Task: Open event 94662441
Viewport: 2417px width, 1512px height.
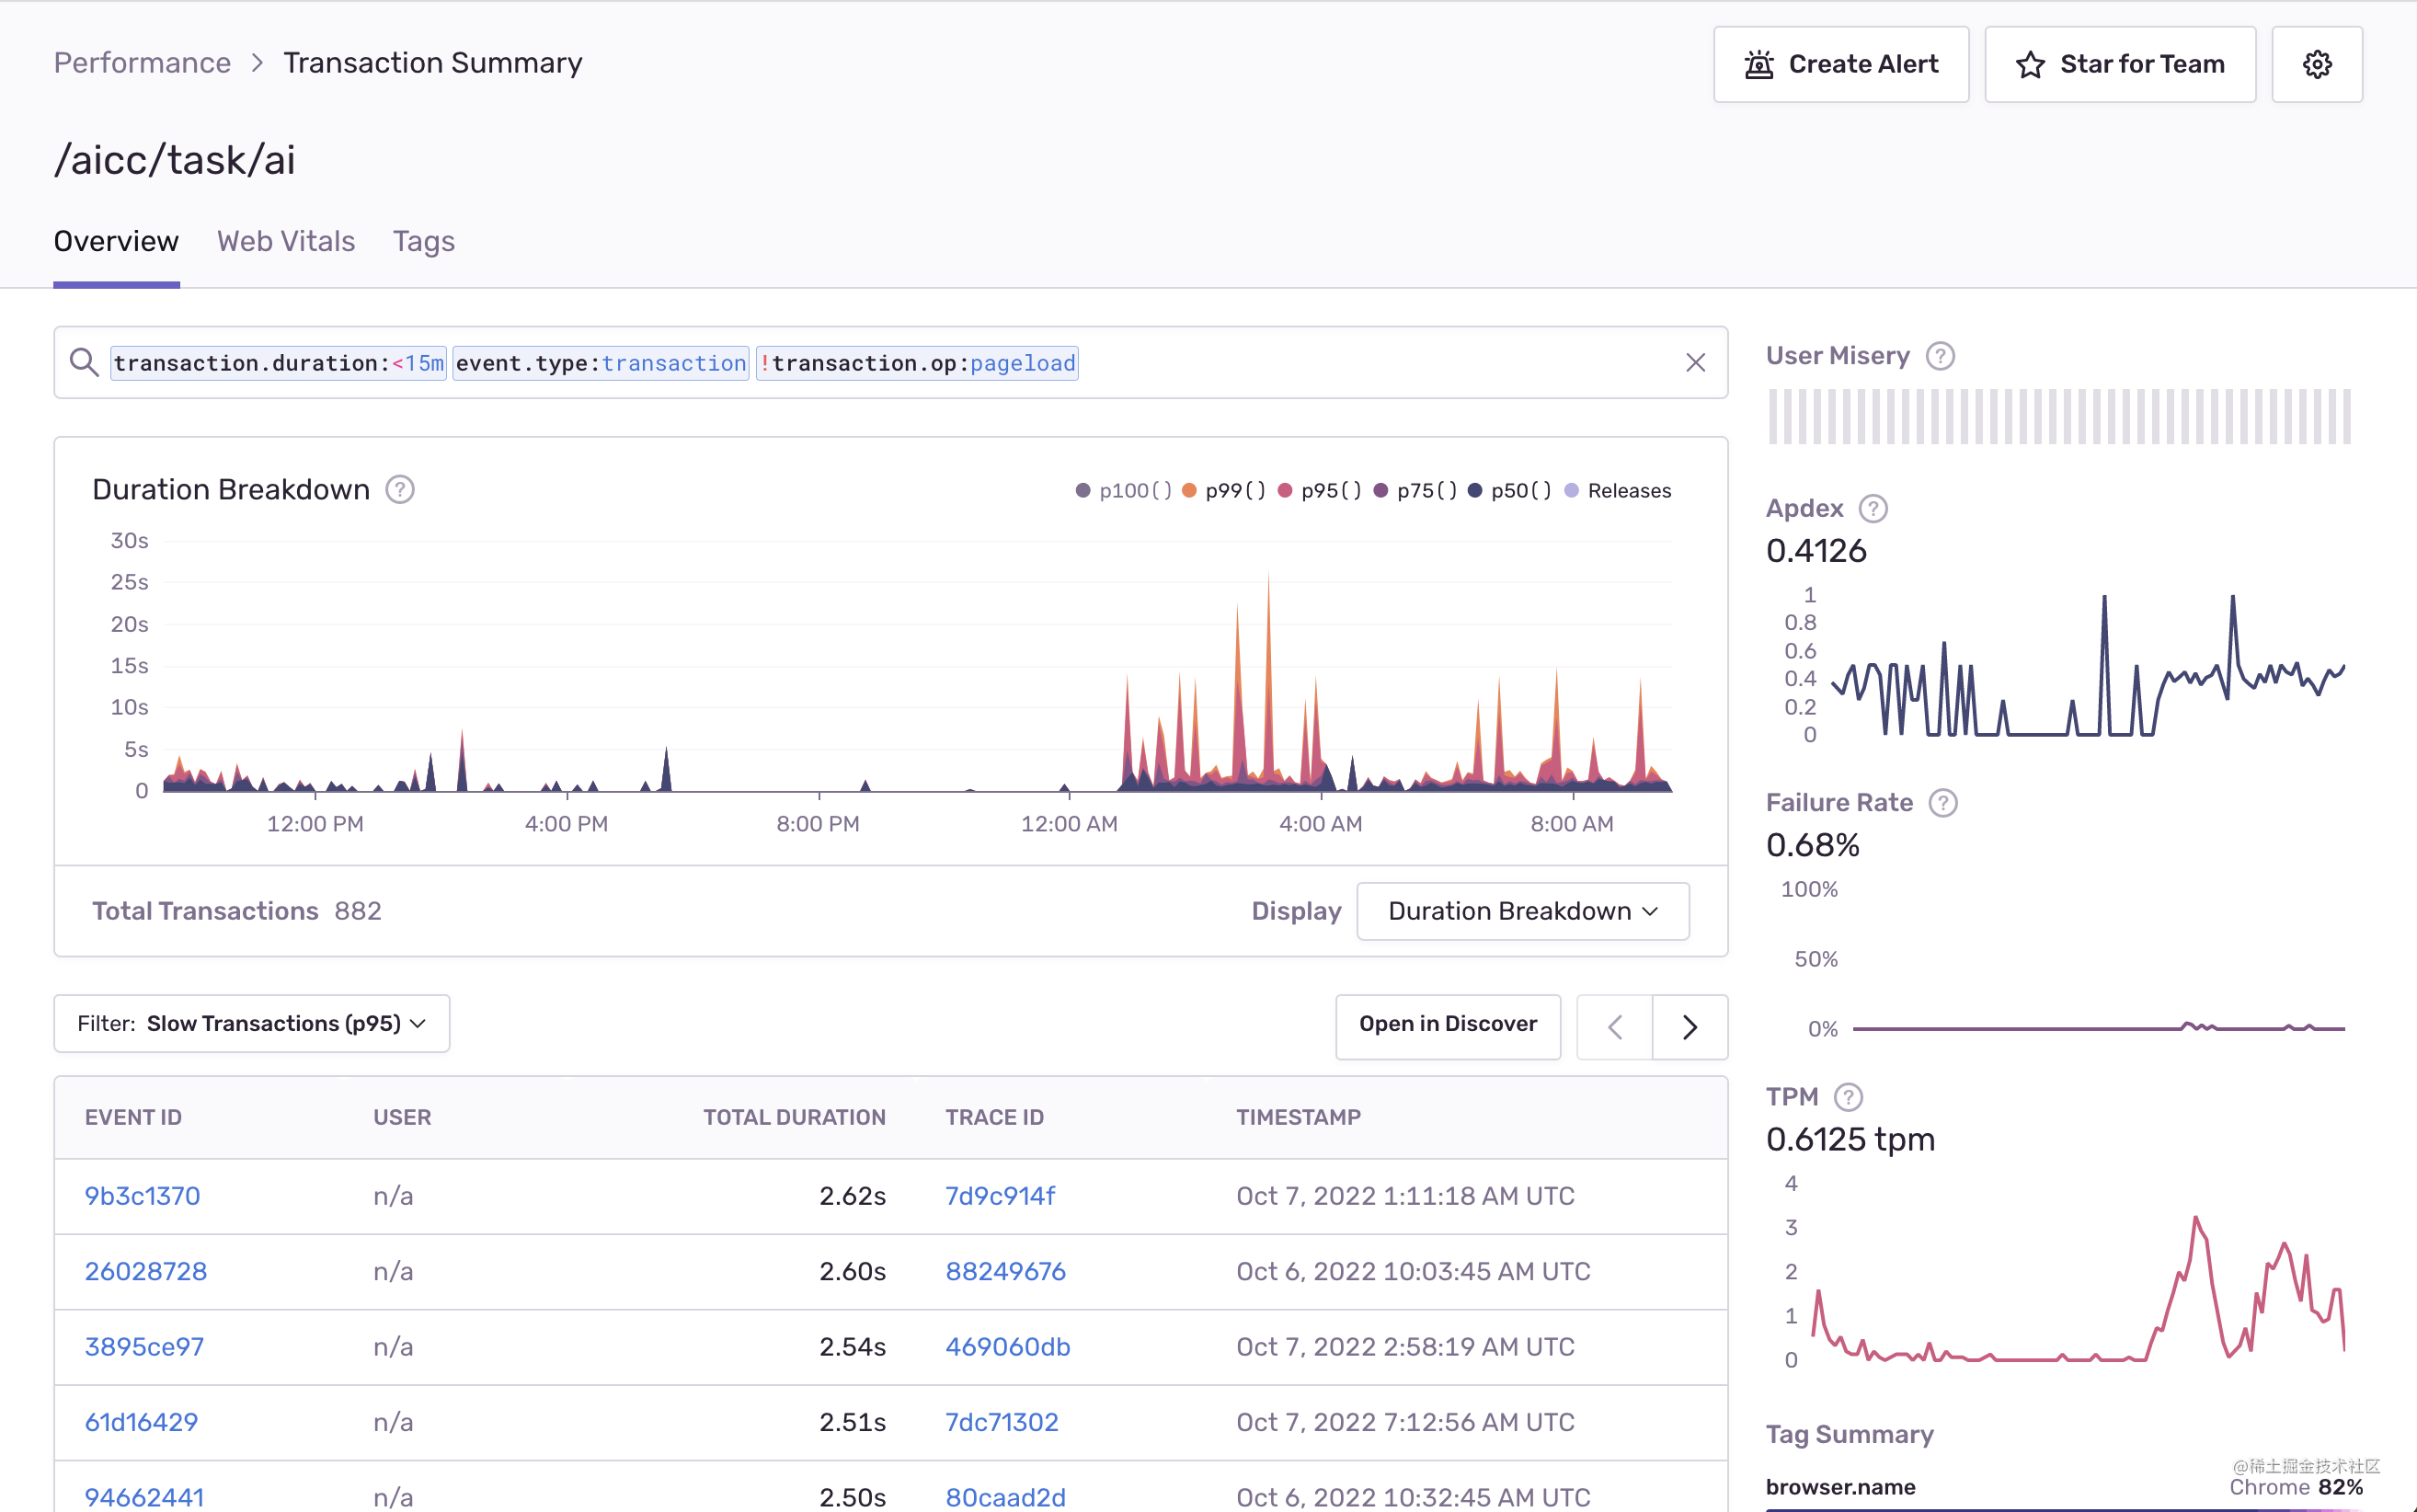Action: [x=144, y=1496]
